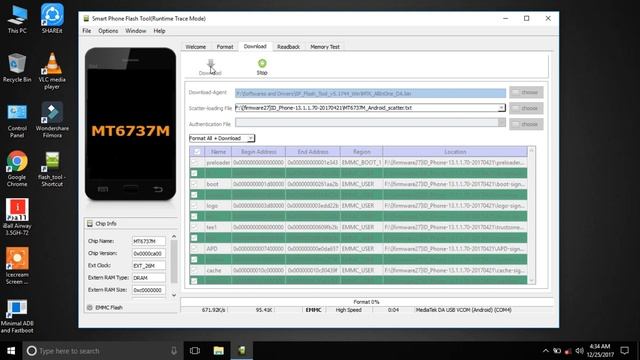The height and width of the screenshot is (360, 640).
Task: Click the EMMC Flash gear icon
Action: pyautogui.click(x=90, y=307)
